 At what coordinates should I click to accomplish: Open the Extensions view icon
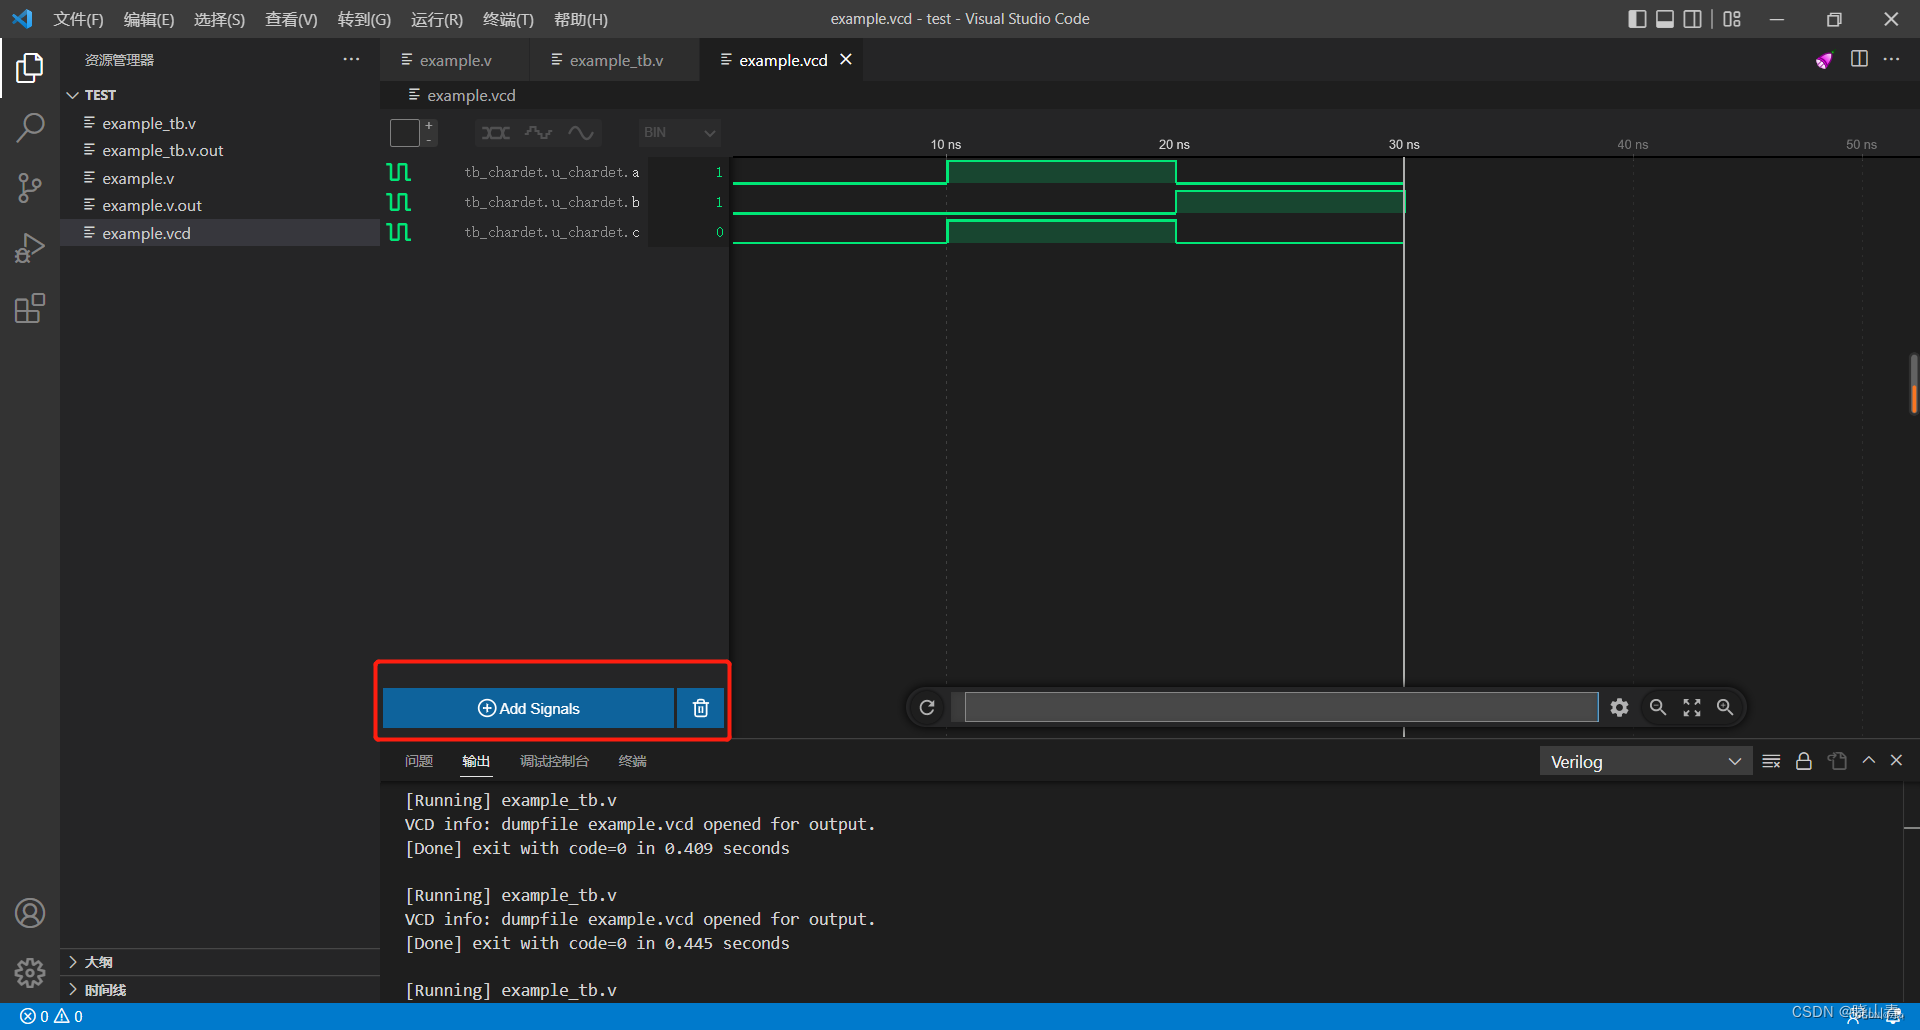[30, 308]
